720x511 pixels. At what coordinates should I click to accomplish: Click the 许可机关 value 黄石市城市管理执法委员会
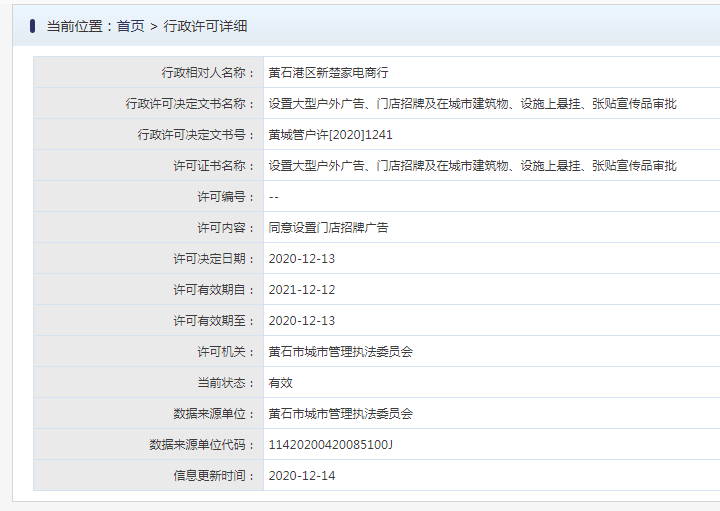click(x=341, y=352)
